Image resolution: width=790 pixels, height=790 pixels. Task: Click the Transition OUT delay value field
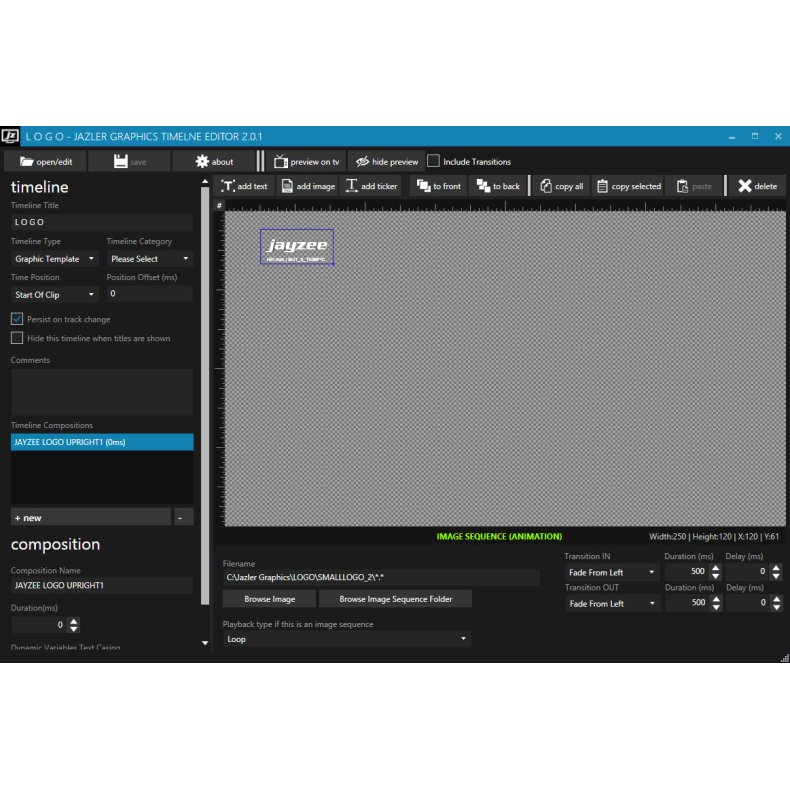coord(748,603)
